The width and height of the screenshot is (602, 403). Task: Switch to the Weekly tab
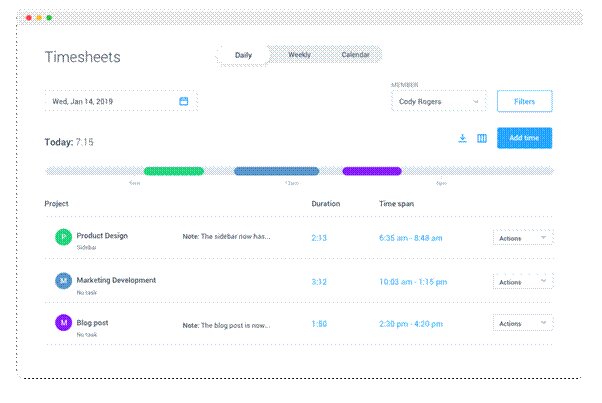point(299,55)
